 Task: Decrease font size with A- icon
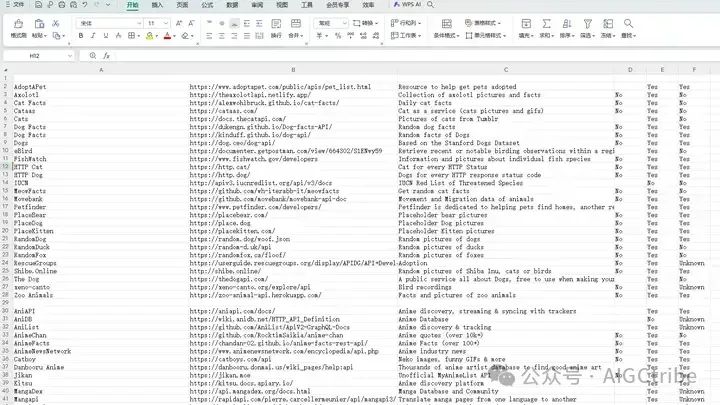pyautogui.click(x=191, y=23)
